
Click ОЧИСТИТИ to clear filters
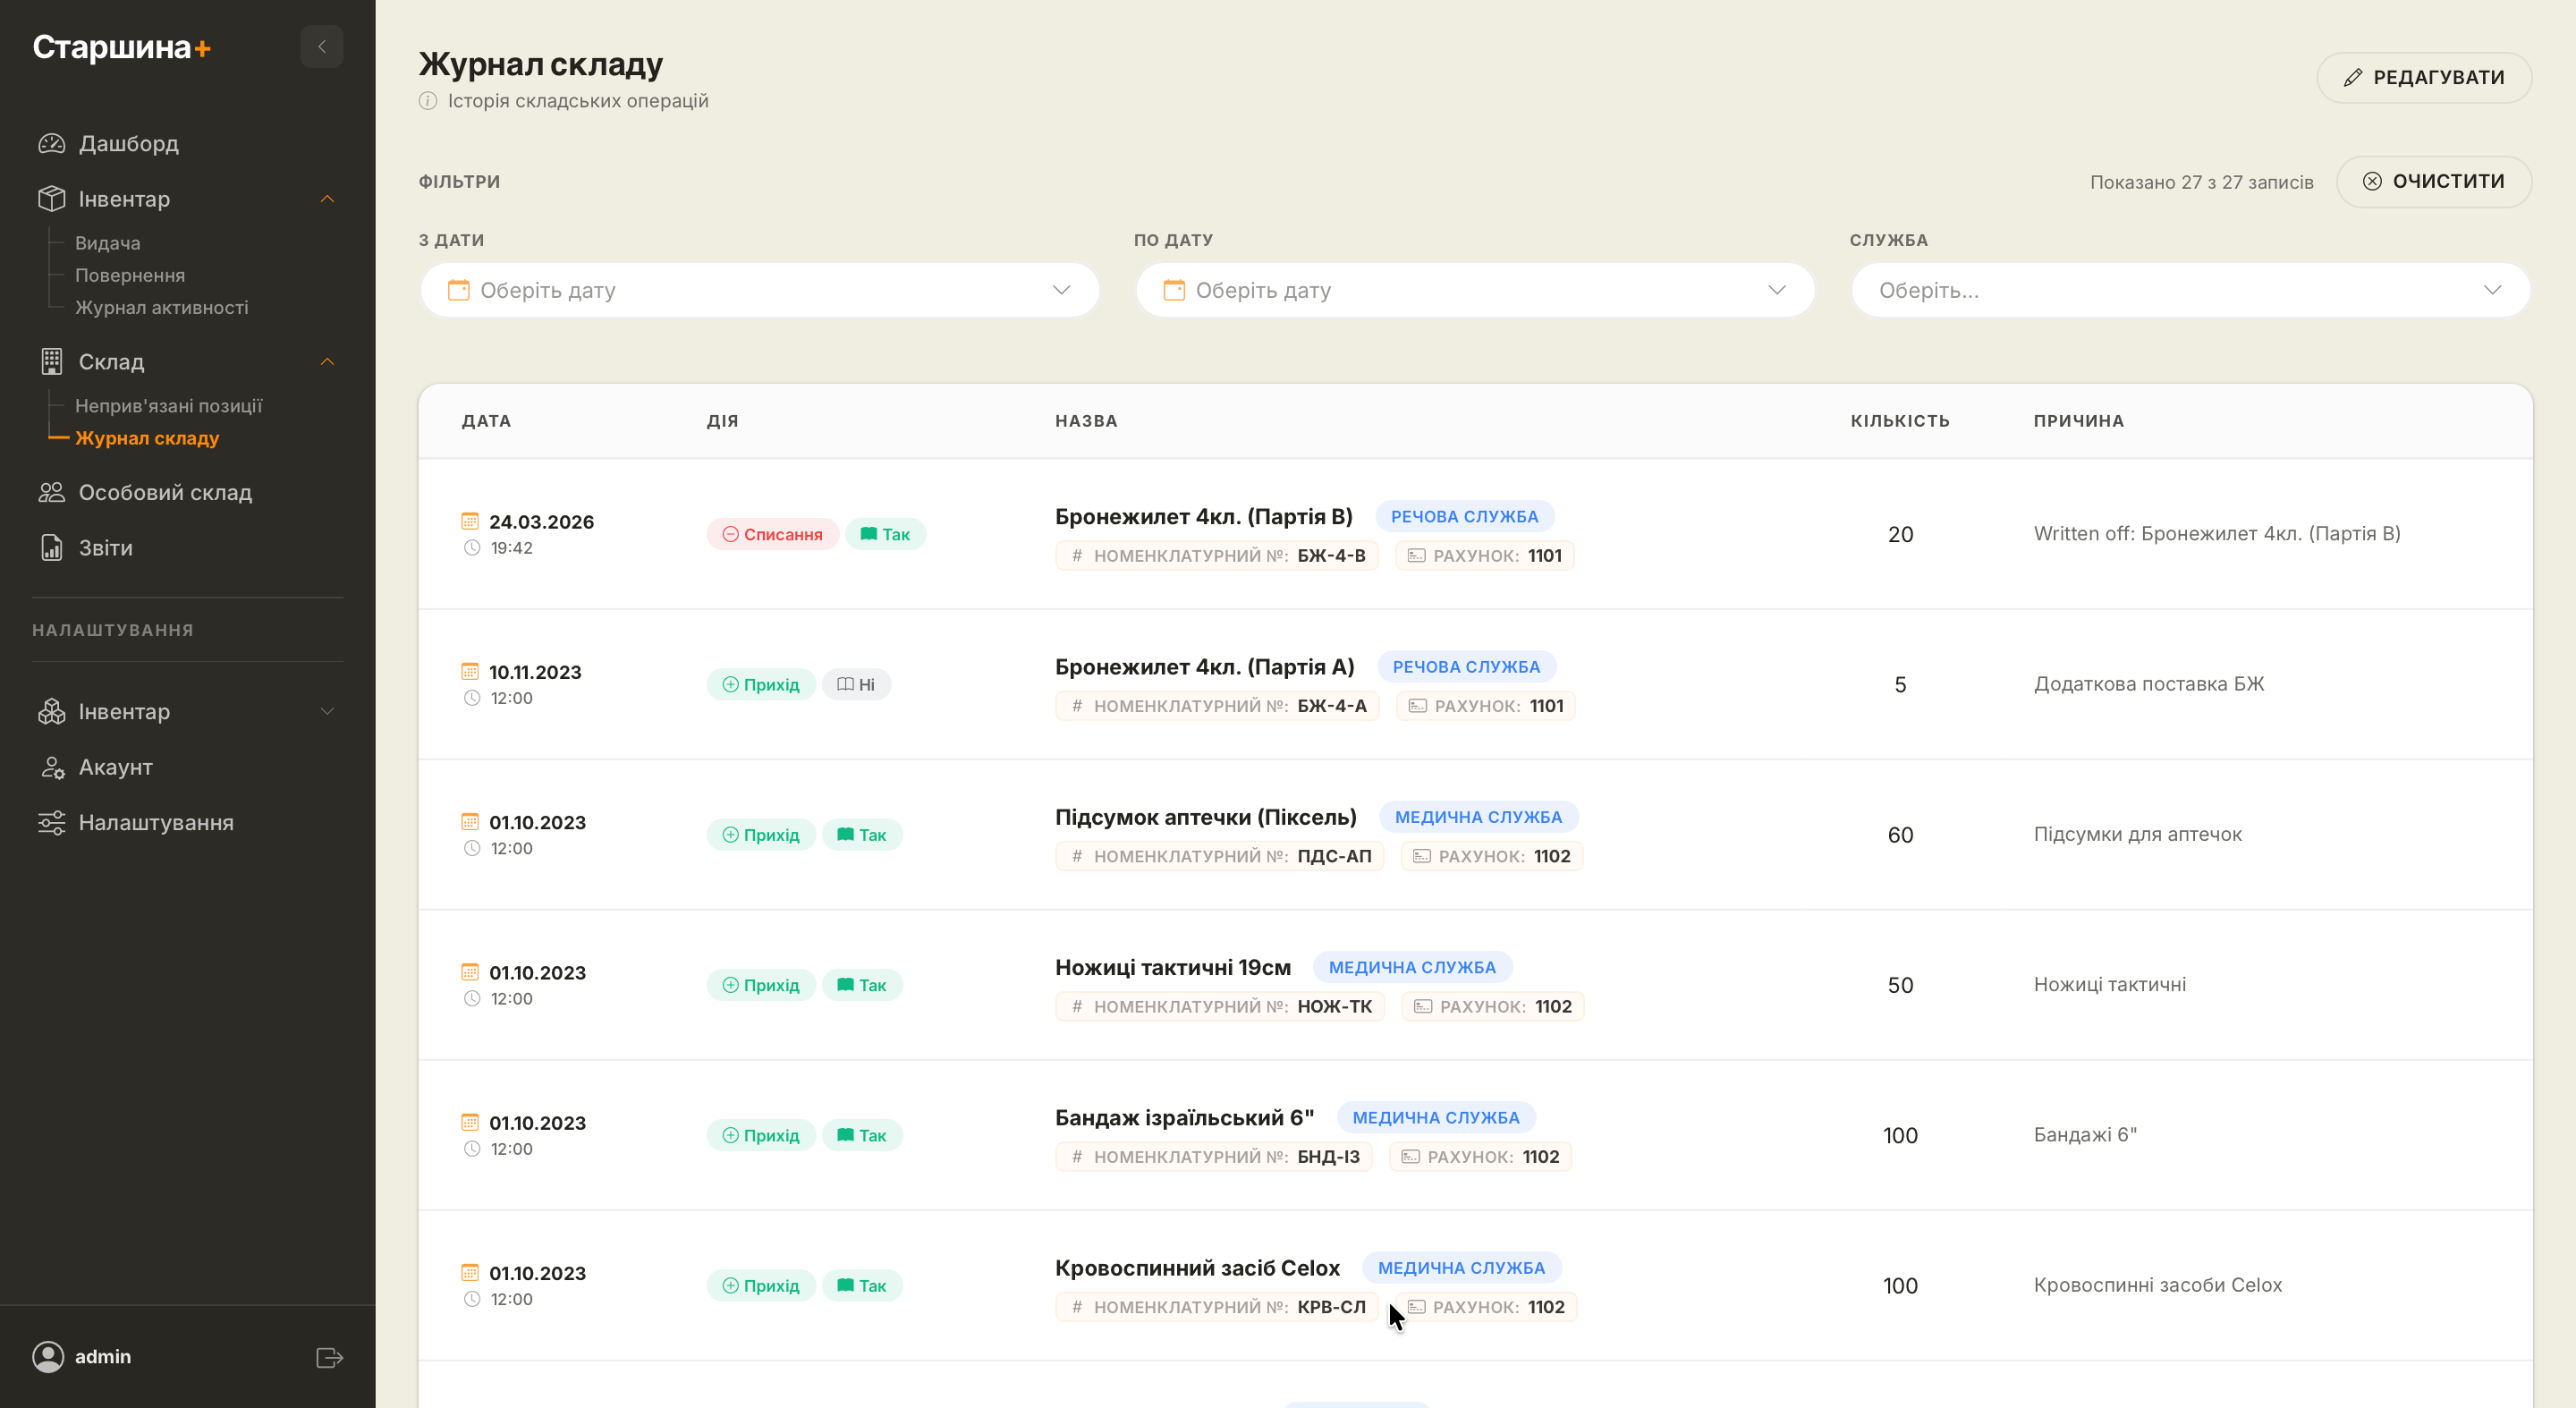tap(2433, 181)
